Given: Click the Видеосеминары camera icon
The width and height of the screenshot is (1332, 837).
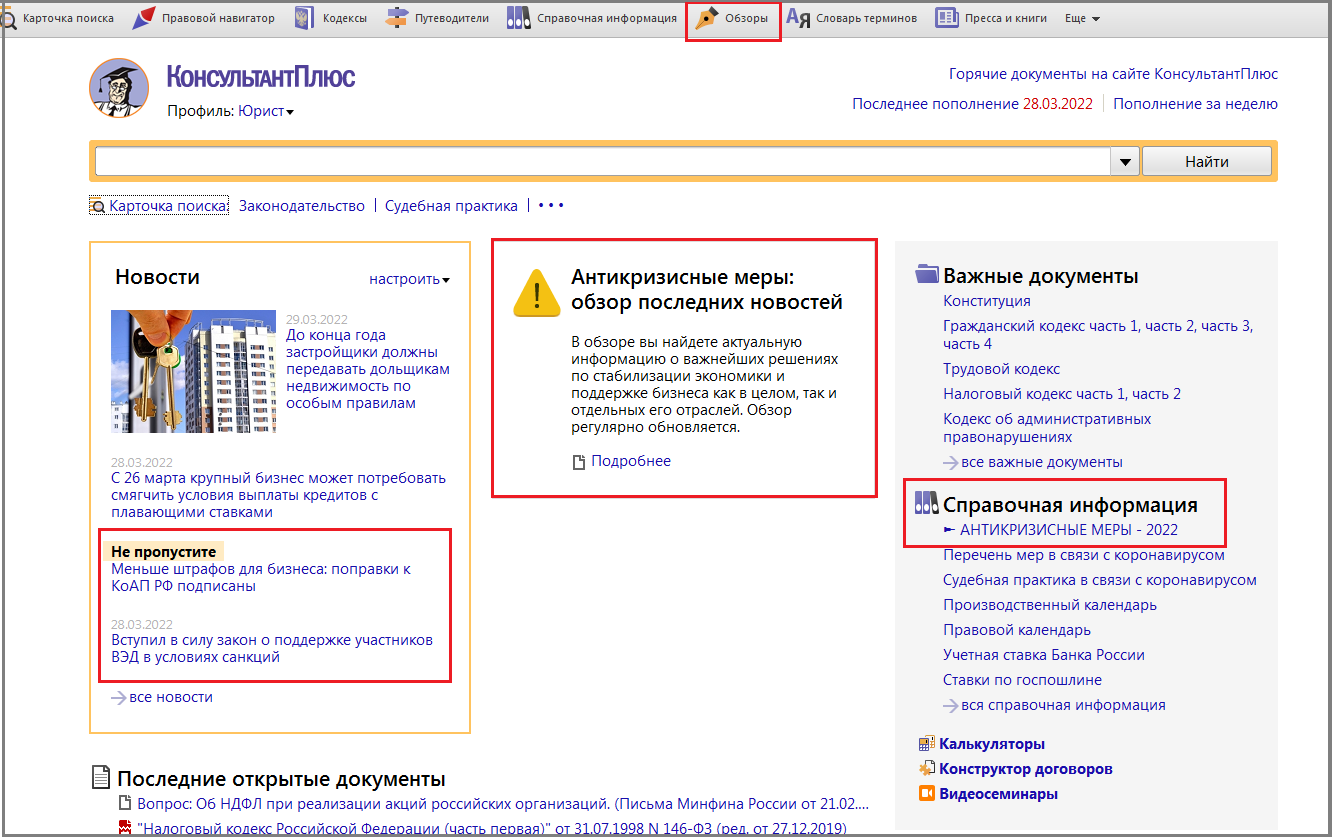Looking at the screenshot, I should tap(926, 794).
